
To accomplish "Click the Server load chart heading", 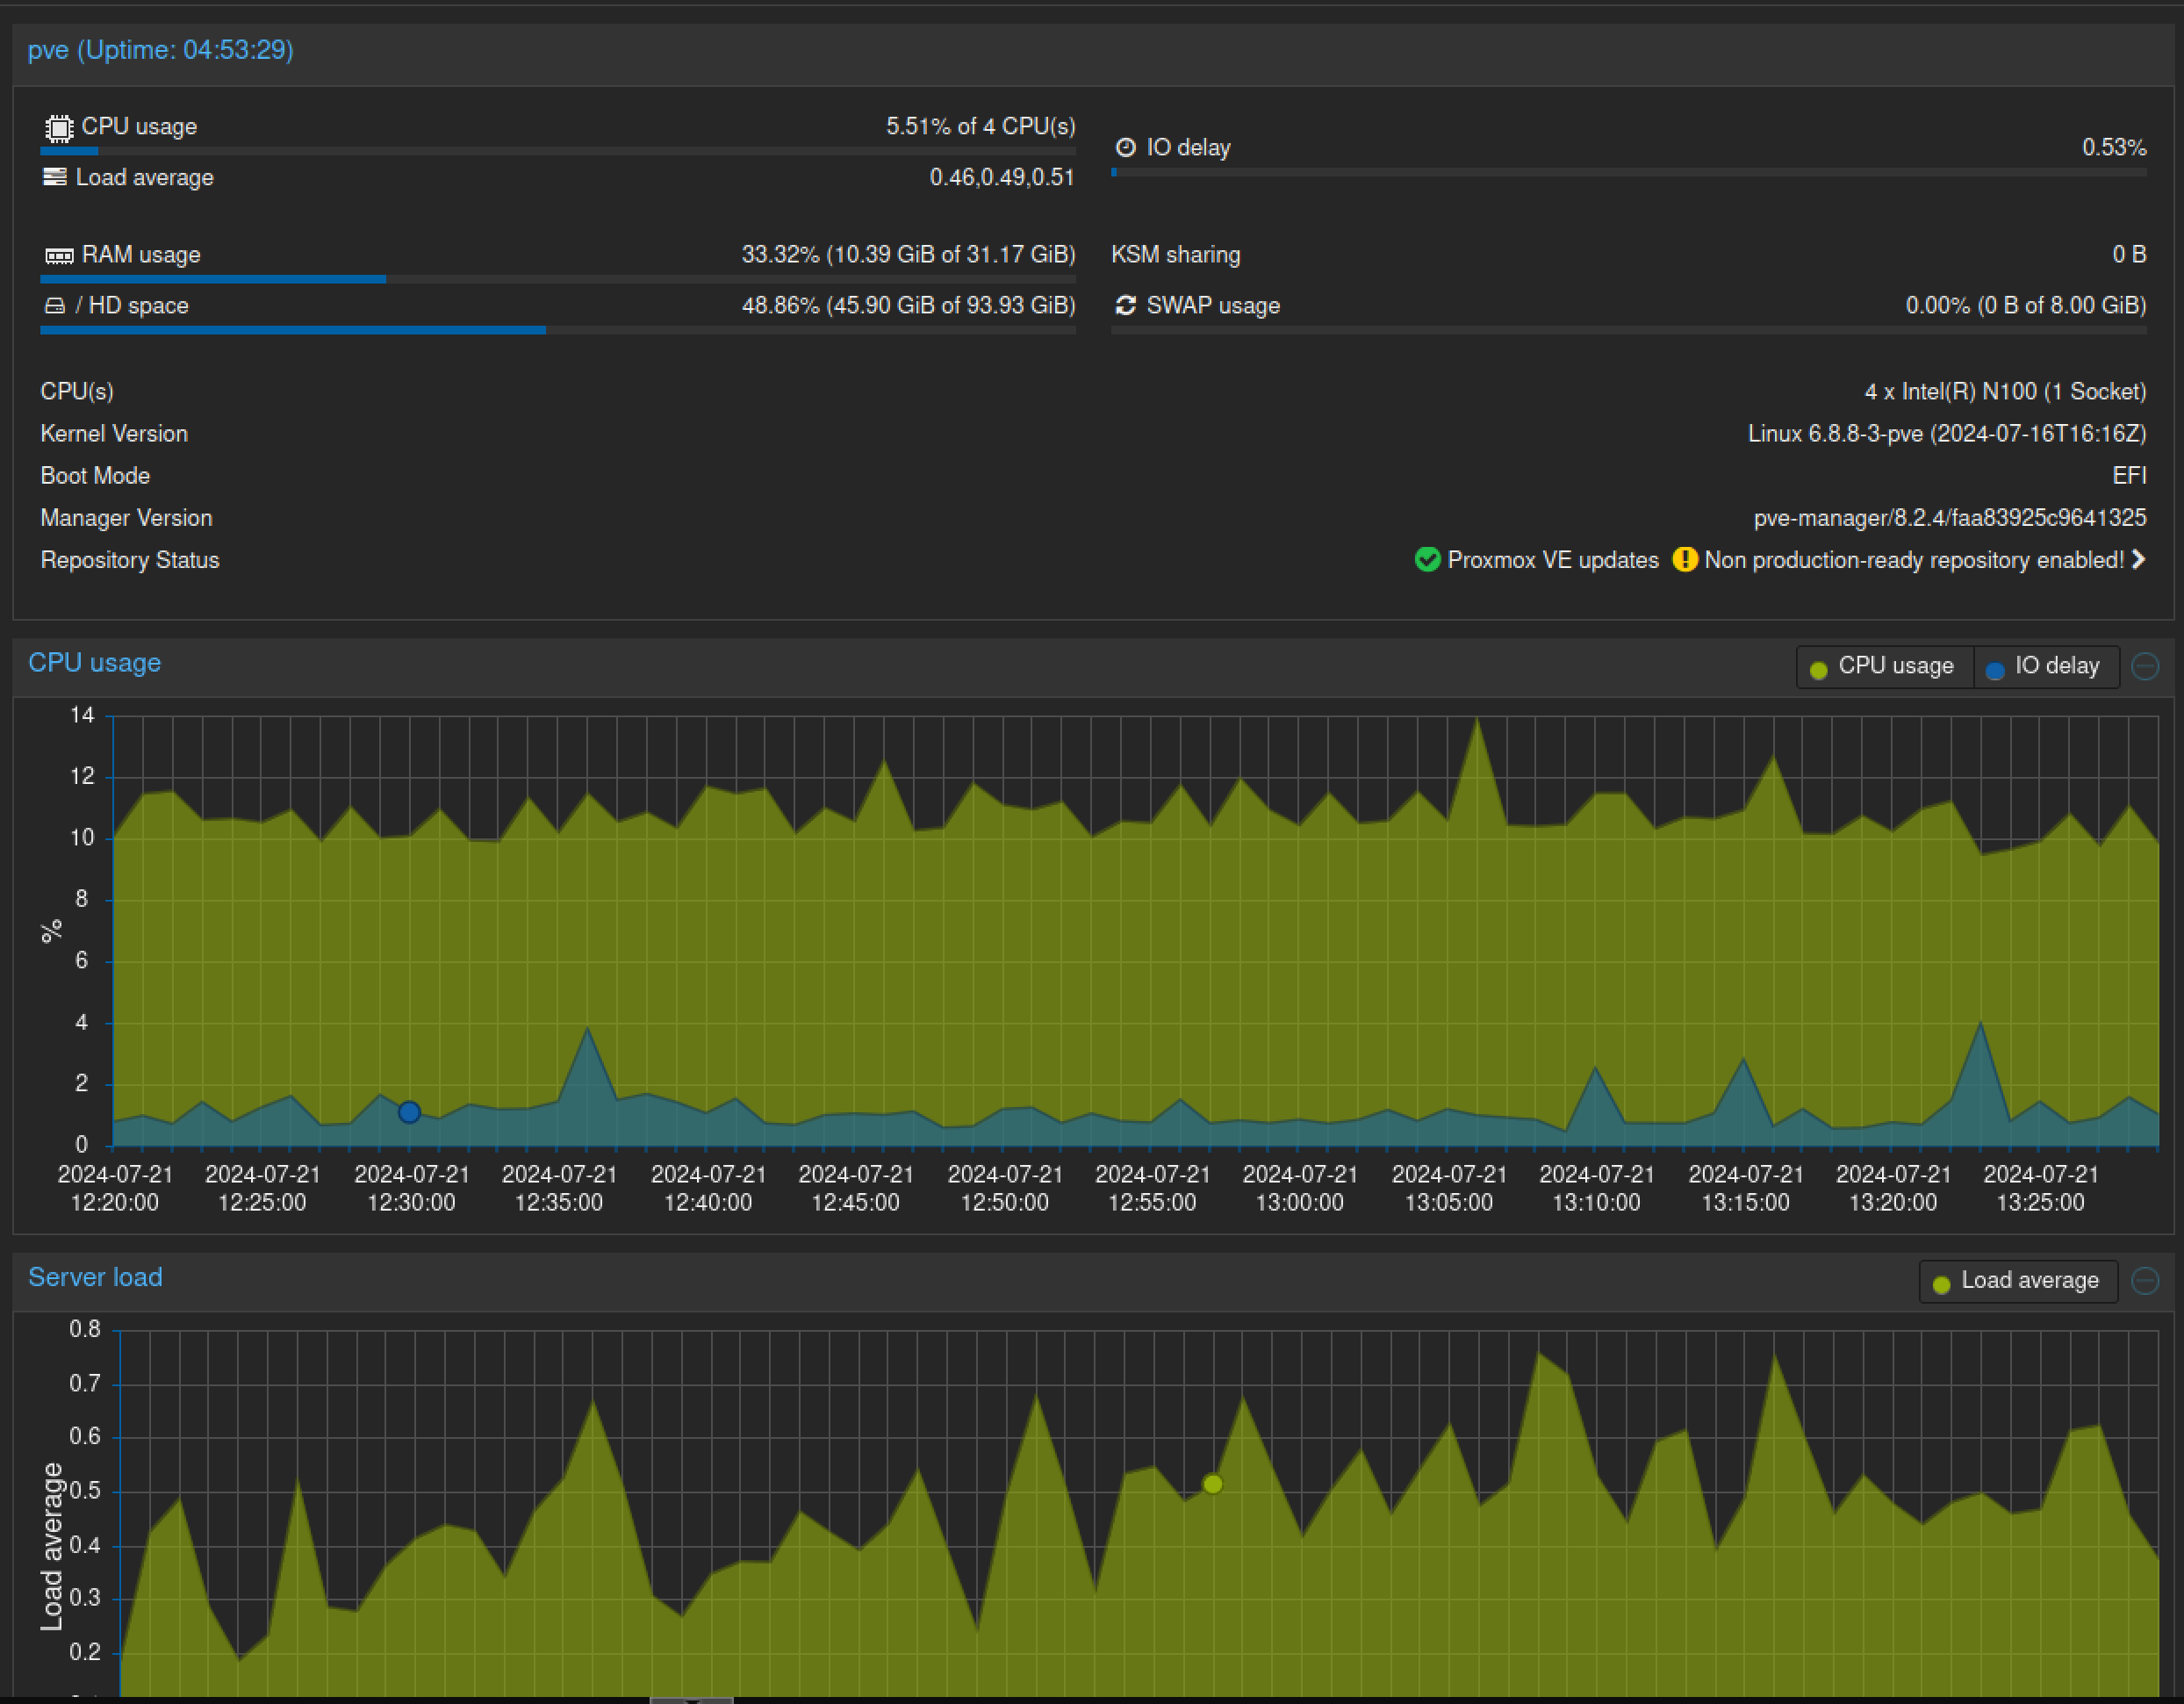I will (x=95, y=1277).
